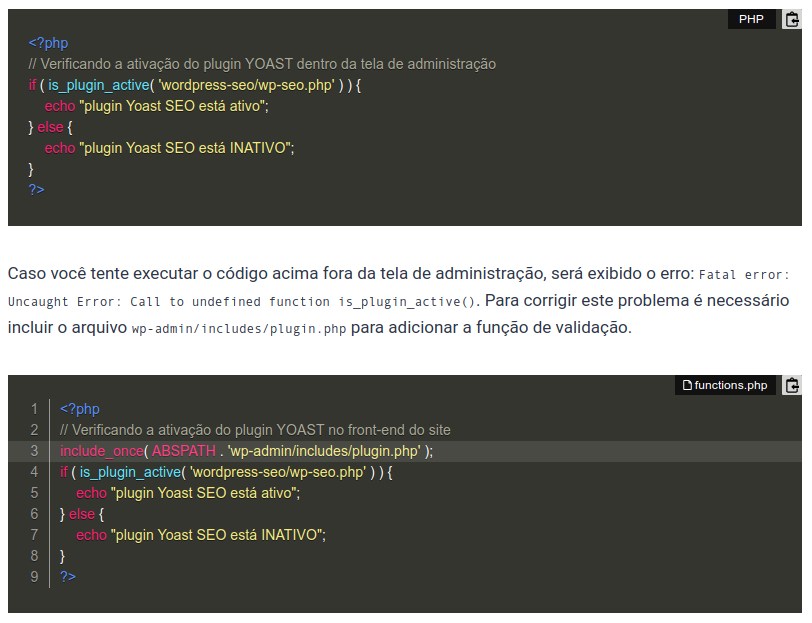
Task: Click line number 9 in gutter
Action: pyautogui.click(x=34, y=576)
